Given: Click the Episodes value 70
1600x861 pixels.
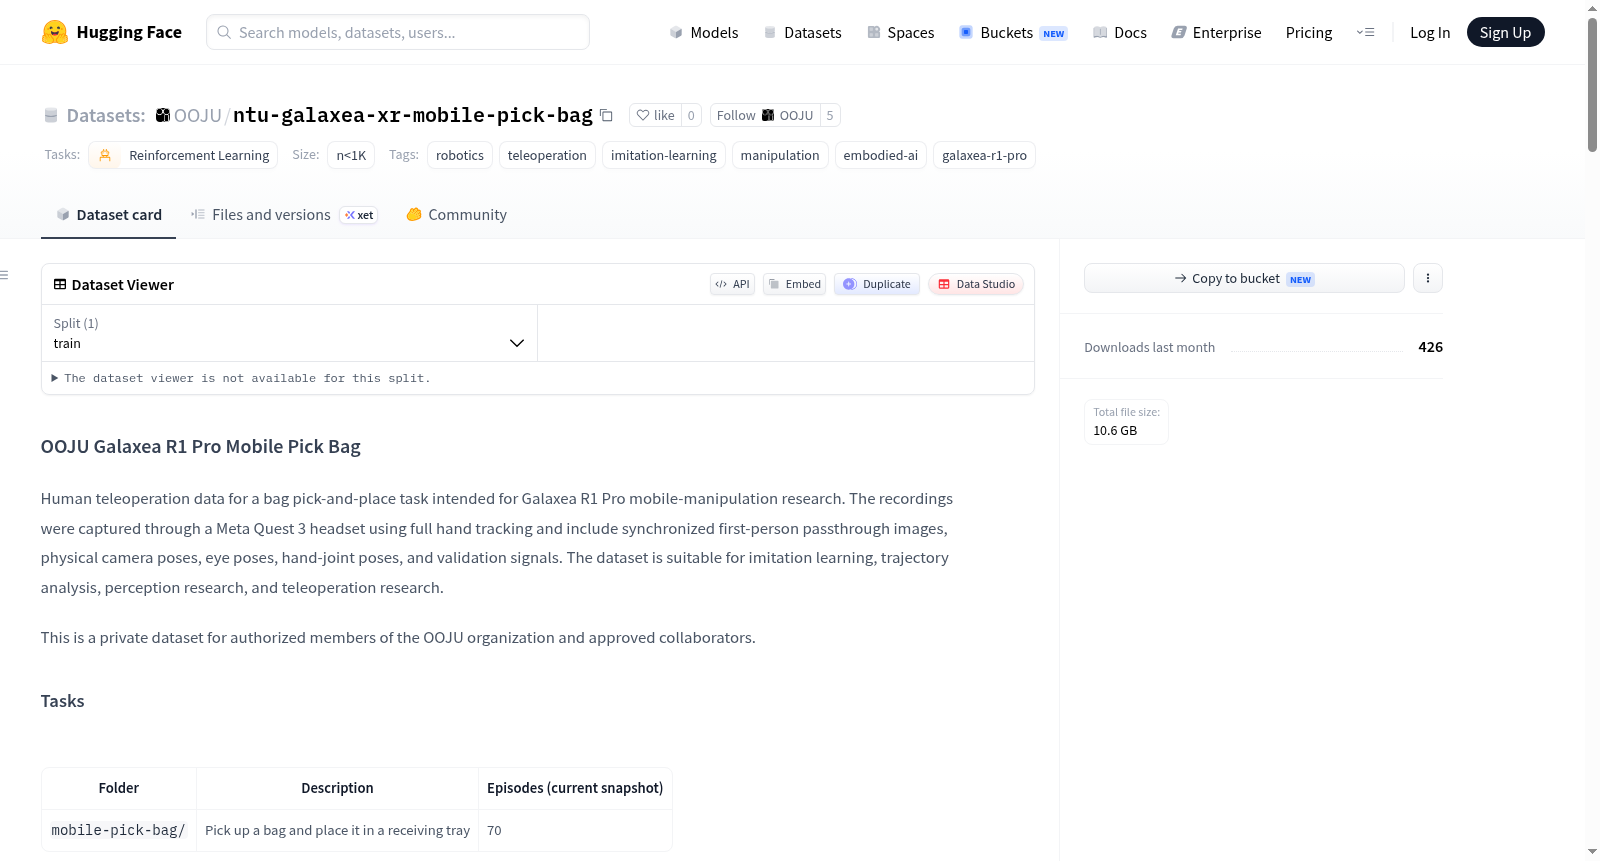Looking at the screenshot, I should 494,830.
